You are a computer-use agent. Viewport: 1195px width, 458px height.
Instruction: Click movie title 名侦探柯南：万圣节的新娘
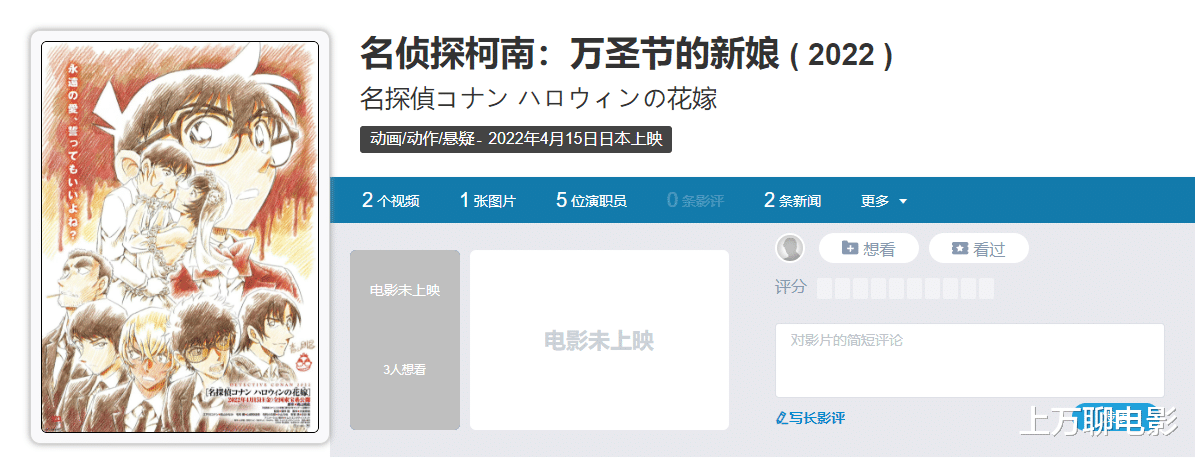[x=570, y=55]
